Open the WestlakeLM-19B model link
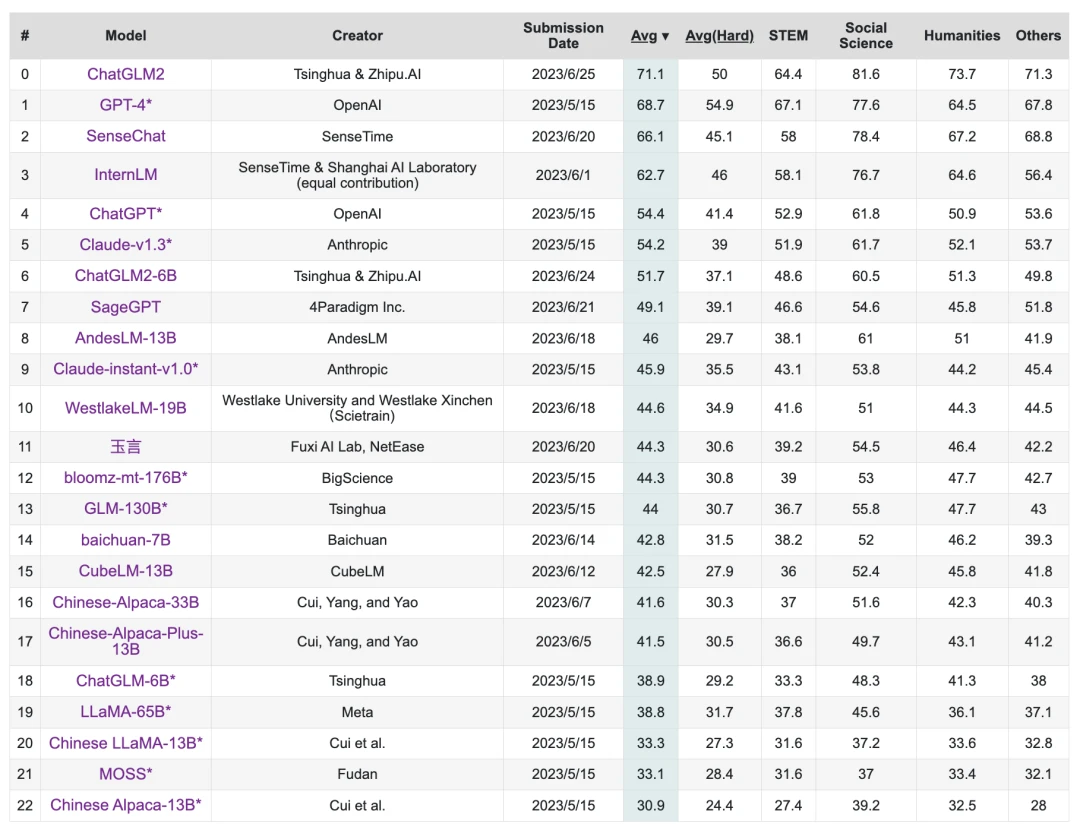 coord(125,408)
